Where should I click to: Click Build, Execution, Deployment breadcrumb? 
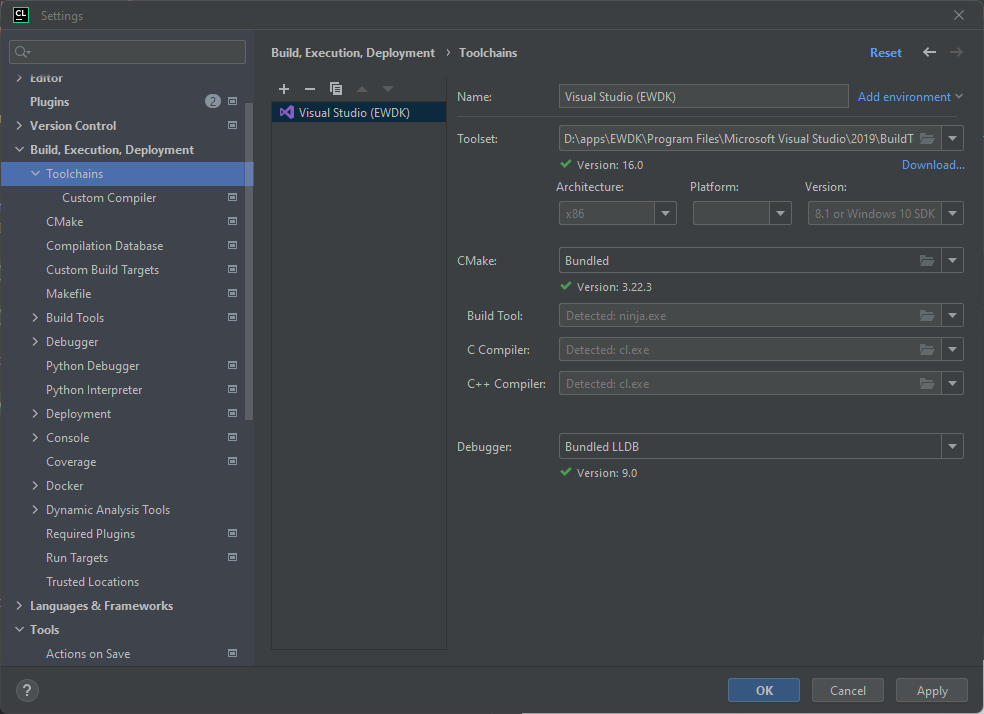(353, 53)
